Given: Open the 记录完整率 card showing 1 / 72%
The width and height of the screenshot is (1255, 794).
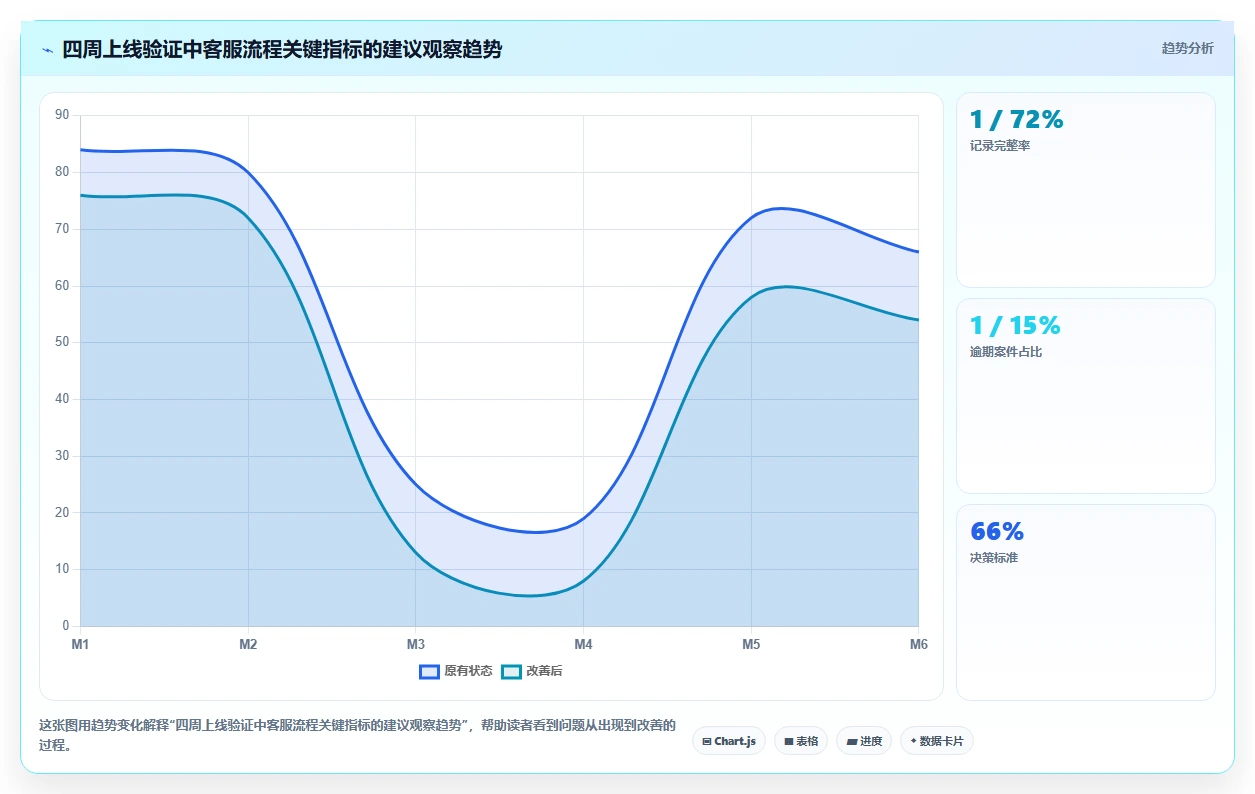Looking at the screenshot, I should (x=1086, y=190).
